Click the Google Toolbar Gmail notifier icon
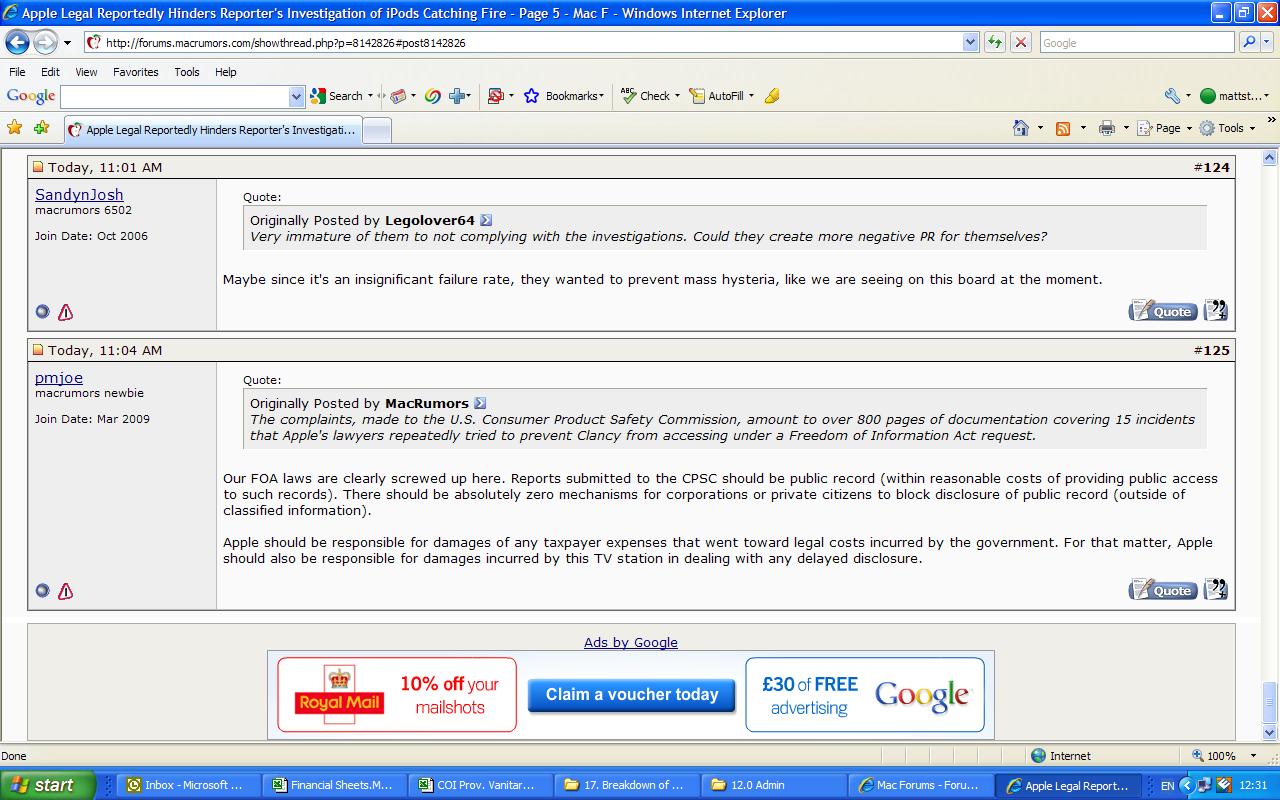Screen dimensions: 1280x800 pyautogui.click(x=398, y=96)
